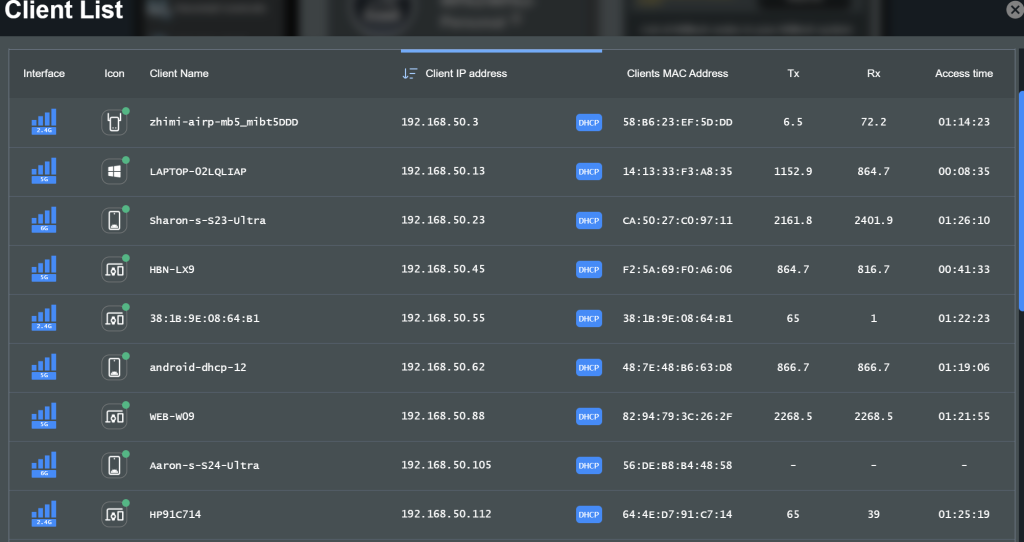Click the Windows icon for LAPTOP-O2LQLIAP
Viewport: 1024px width, 542px height.
click(x=114, y=171)
